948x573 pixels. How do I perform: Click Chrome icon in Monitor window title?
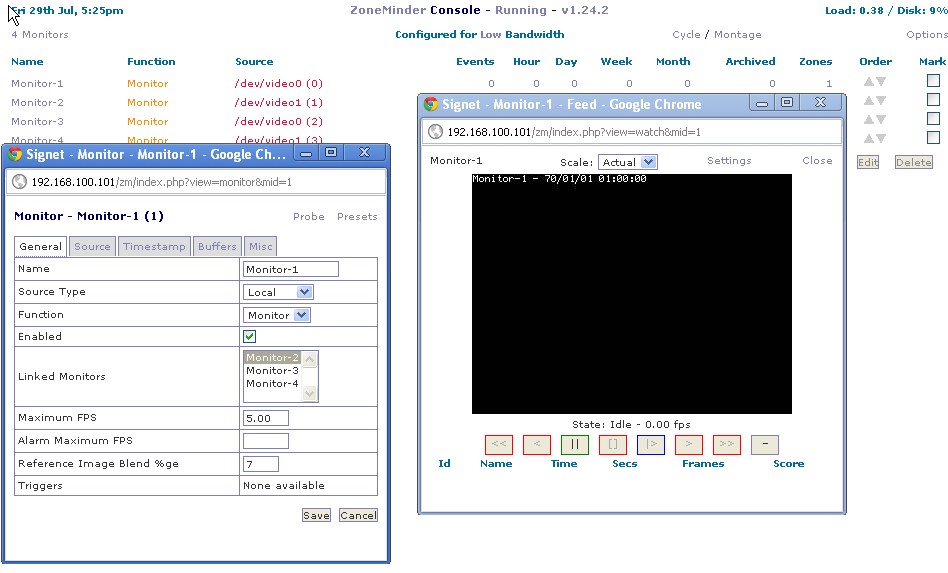click(15, 154)
